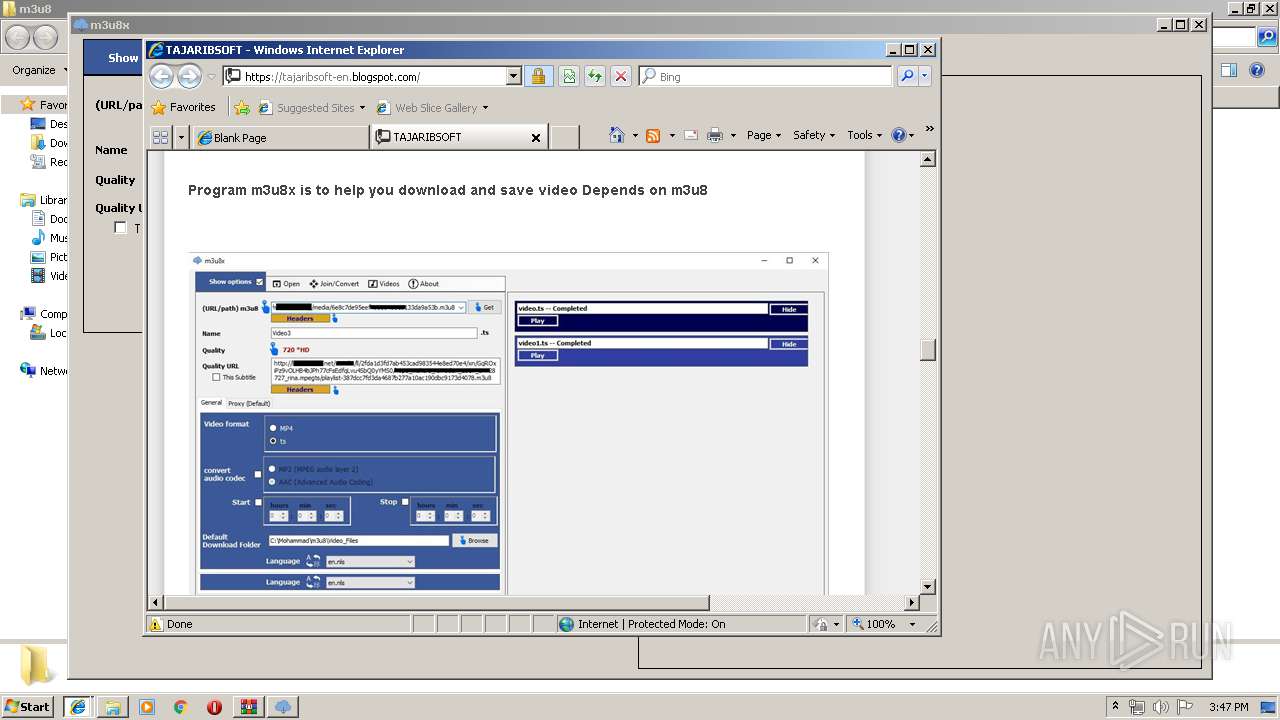Image resolution: width=1280 pixels, height=720 pixels.
Task: Toggle 'This' checkbox in m3u8x window
Action: point(120,228)
